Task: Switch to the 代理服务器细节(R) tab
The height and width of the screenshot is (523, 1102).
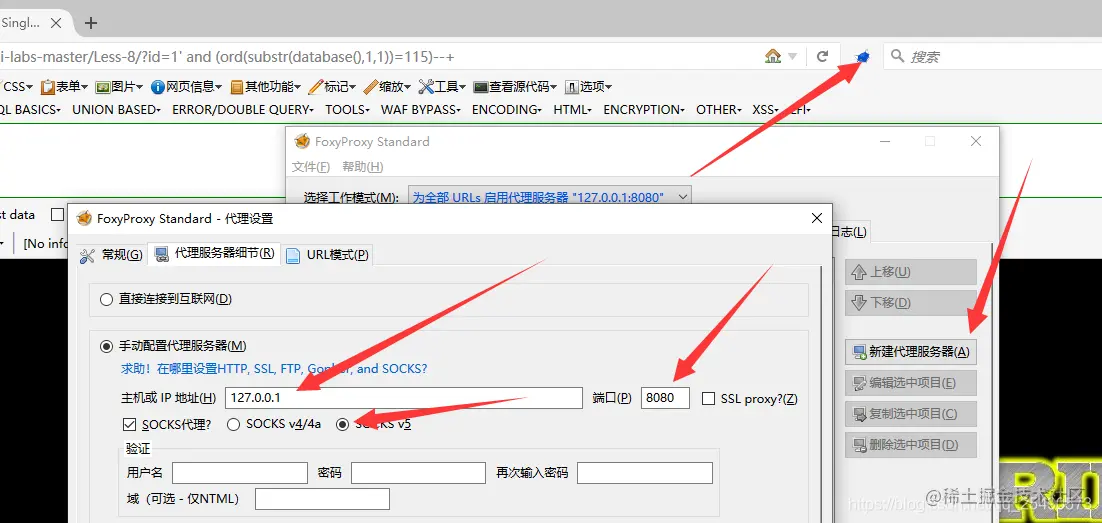Action: coord(214,254)
